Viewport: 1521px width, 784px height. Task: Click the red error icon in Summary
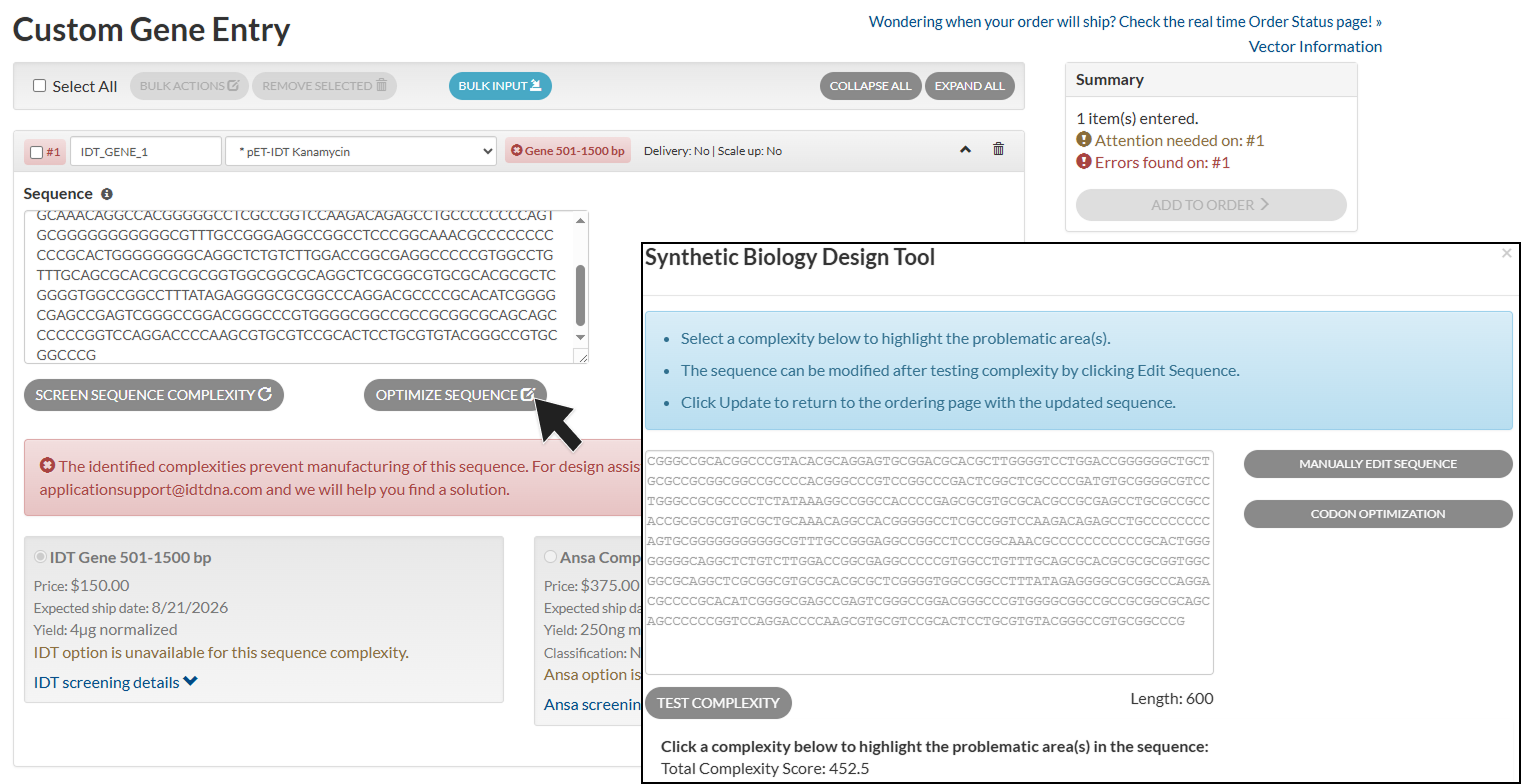click(x=1083, y=162)
